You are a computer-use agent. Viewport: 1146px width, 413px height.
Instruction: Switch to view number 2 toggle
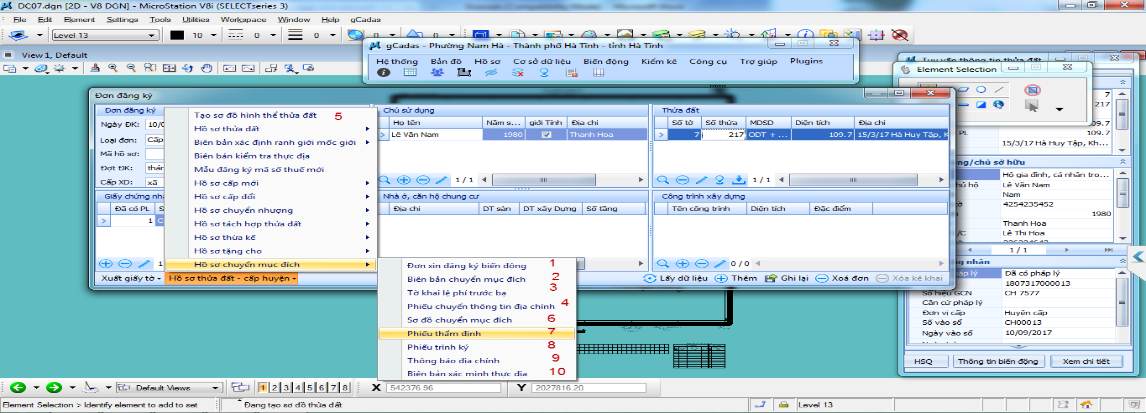(x=275, y=387)
